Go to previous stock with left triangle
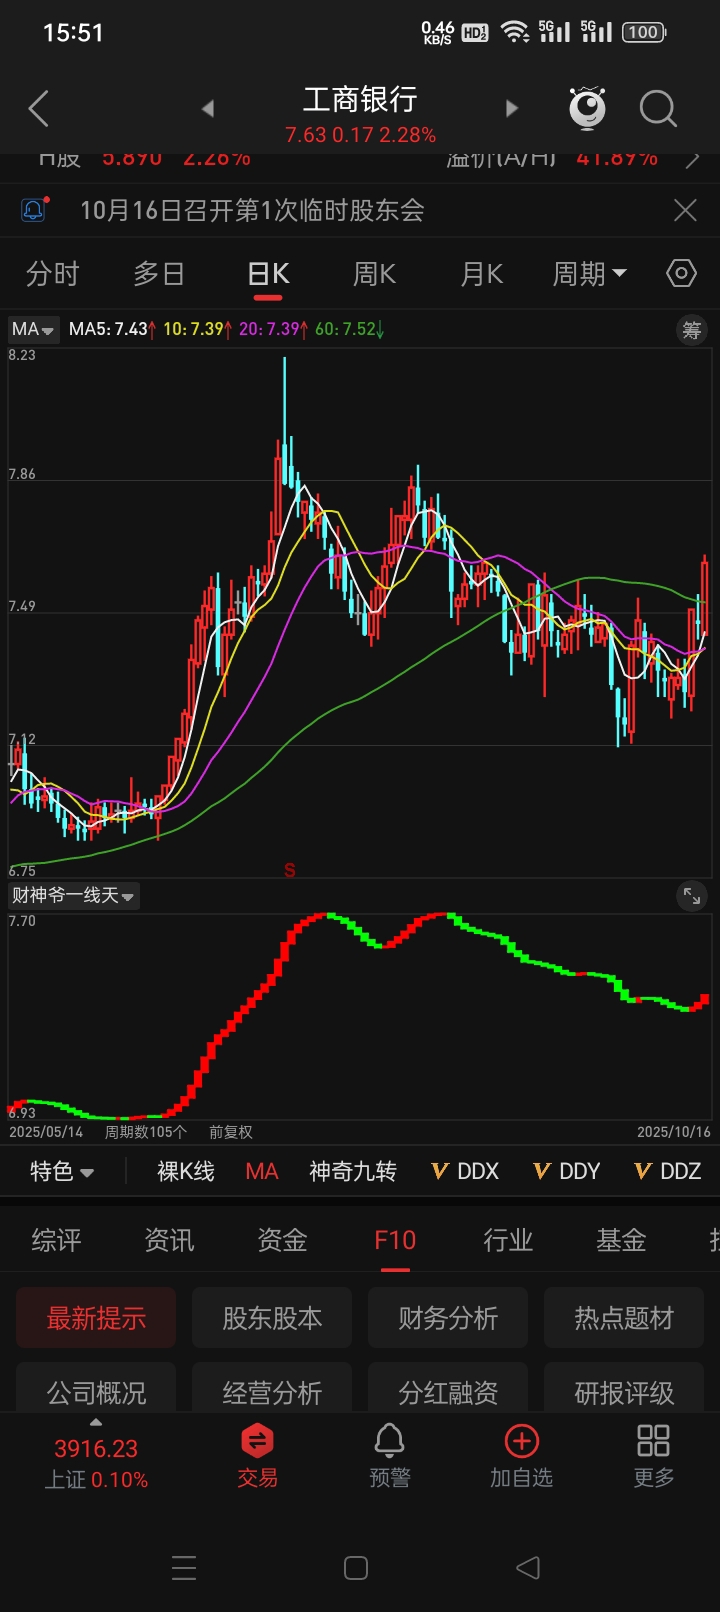Viewport: 720px width, 1612px height. (x=208, y=109)
